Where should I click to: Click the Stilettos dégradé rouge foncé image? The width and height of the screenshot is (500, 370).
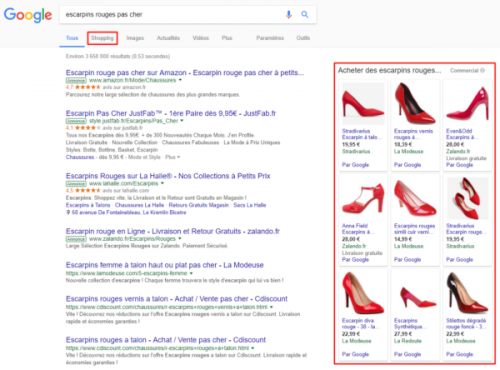pyautogui.click(x=467, y=293)
